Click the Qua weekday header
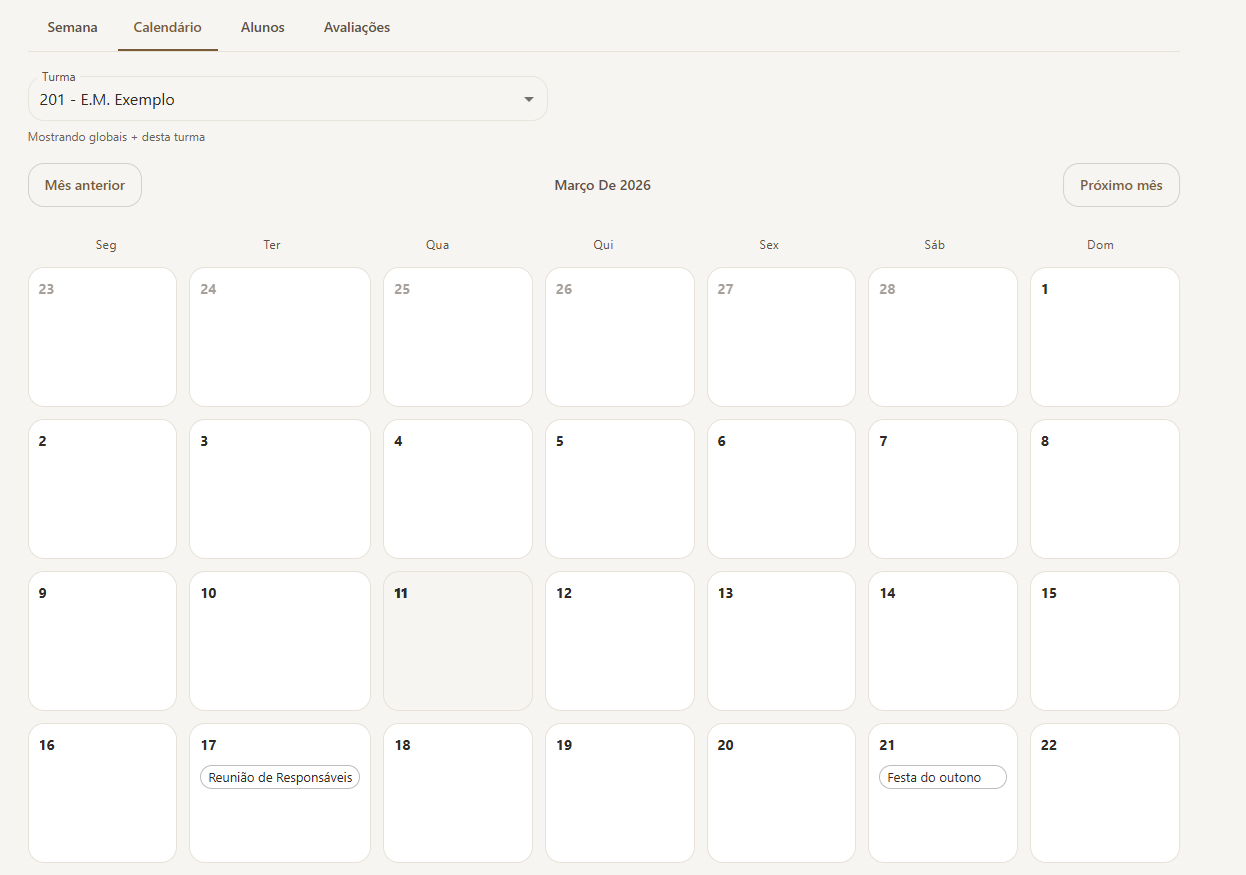 pos(437,244)
